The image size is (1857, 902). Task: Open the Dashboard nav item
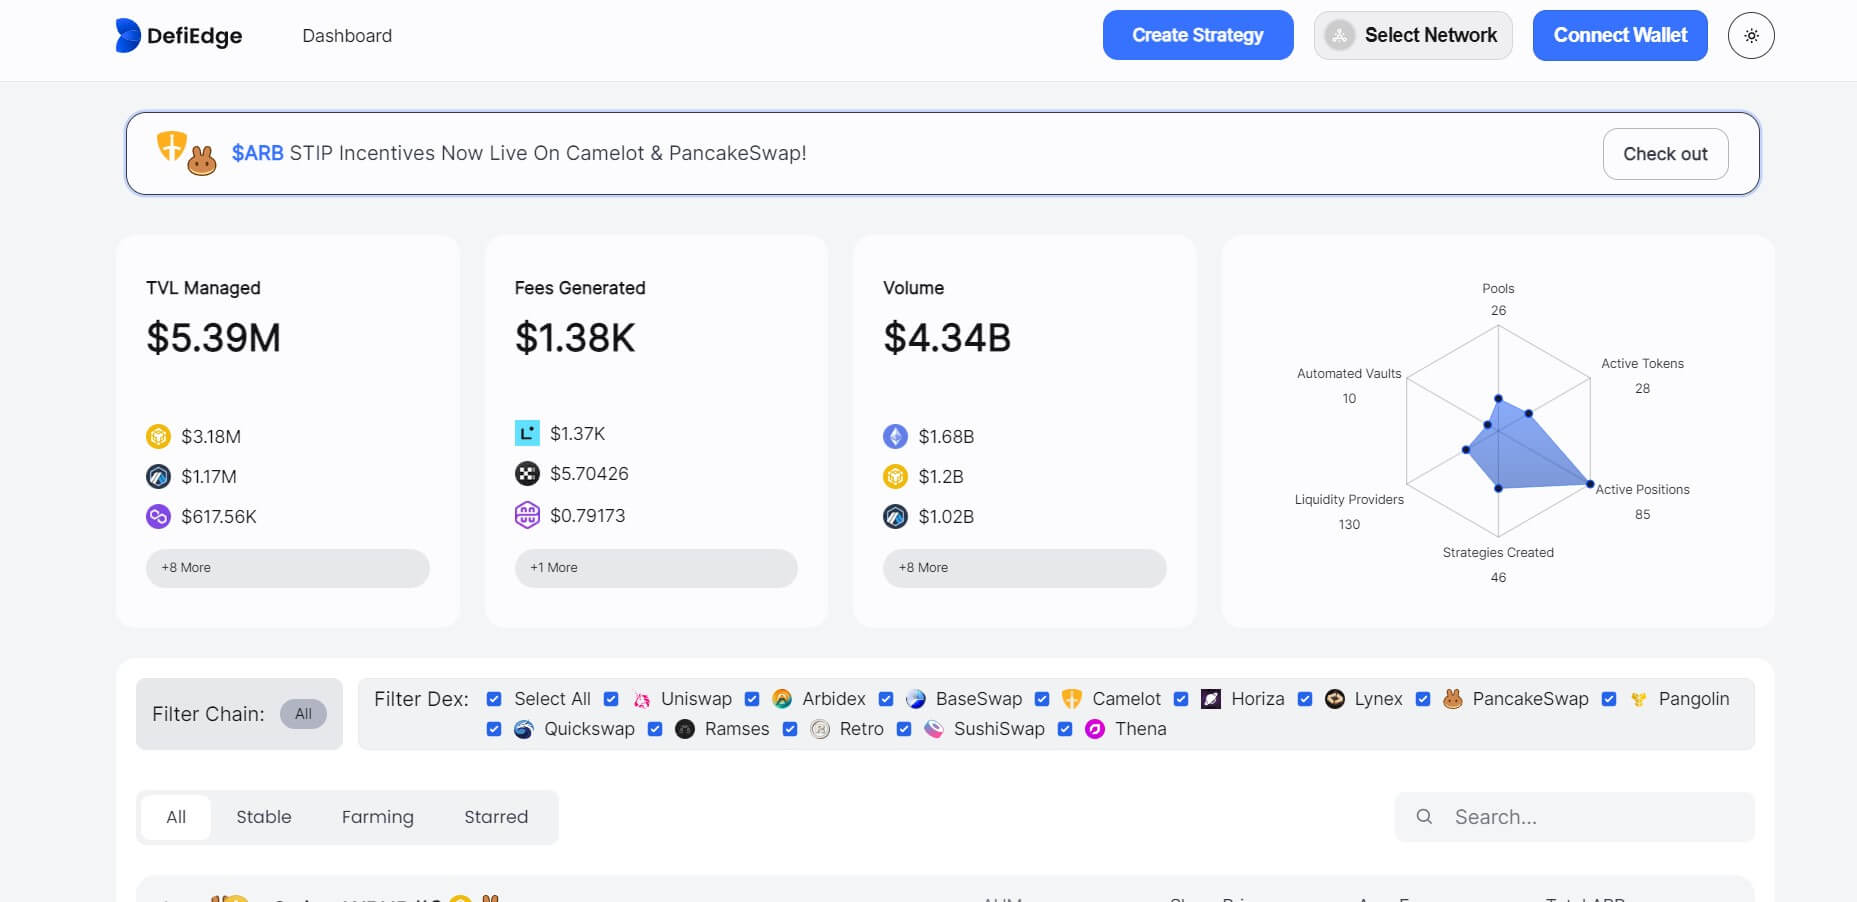[347, 36]
